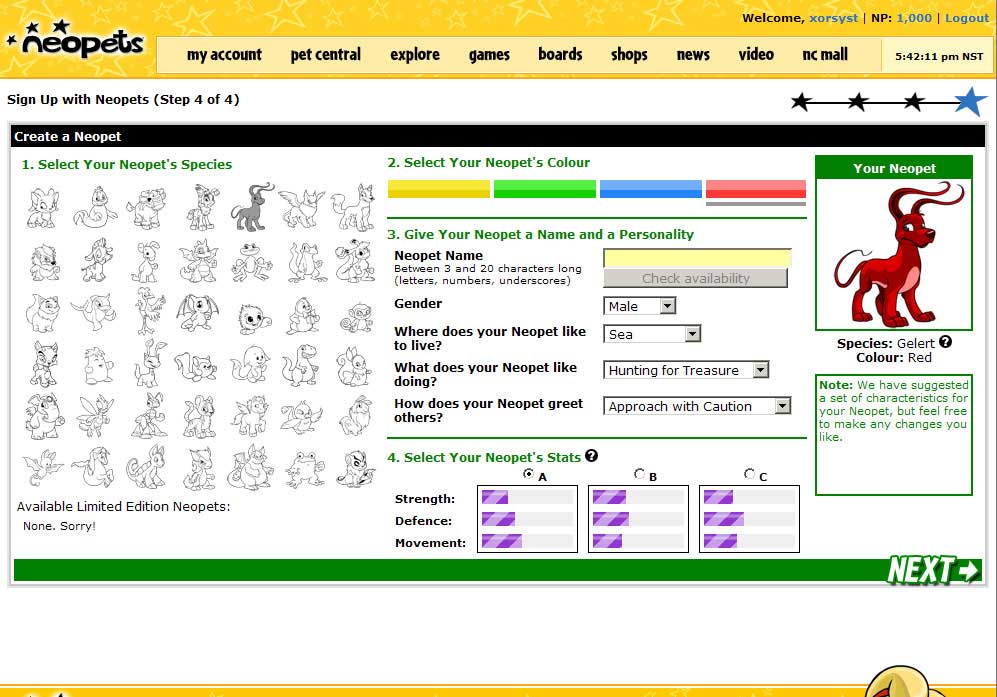The image size is (997, 697).
Task: Pick the Mynci monkey species
Action: pyautogui.click(x=355, y=315)
